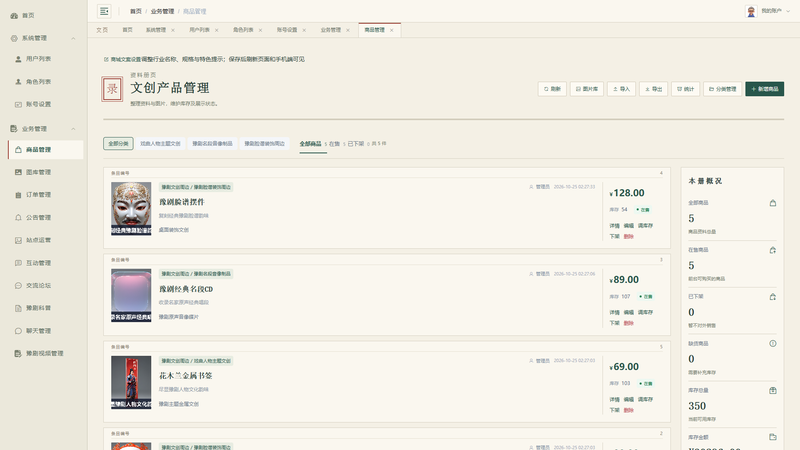This screenshot has height=450, width=800.
Task: Open 豫剧脸谱摆件 product thumbnail
Action: pos(131,209)
